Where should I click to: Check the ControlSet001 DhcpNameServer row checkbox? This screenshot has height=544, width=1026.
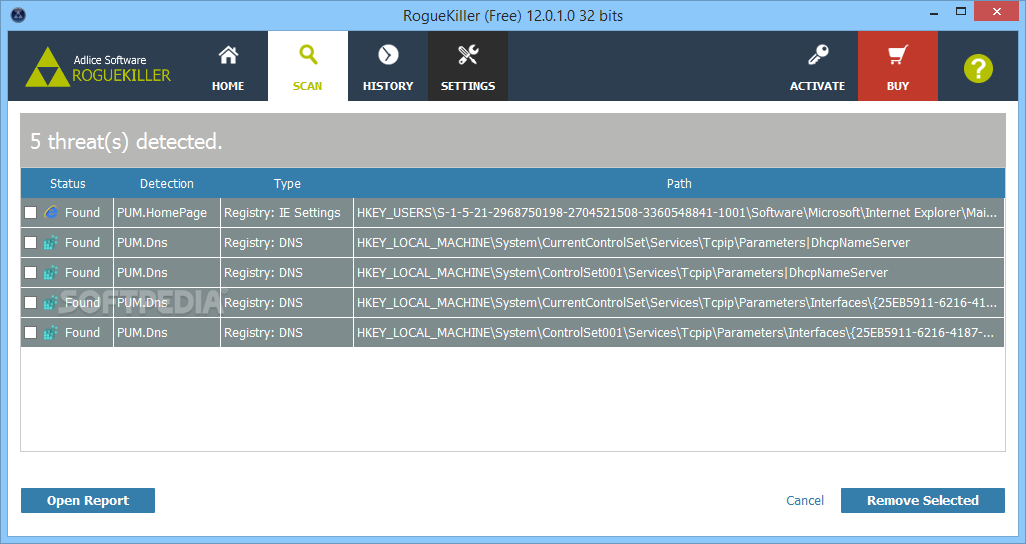[30, 273]
